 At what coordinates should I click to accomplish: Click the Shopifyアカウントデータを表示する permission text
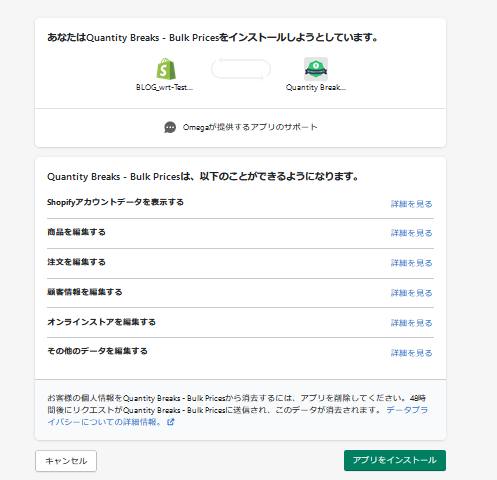point(115,202)
